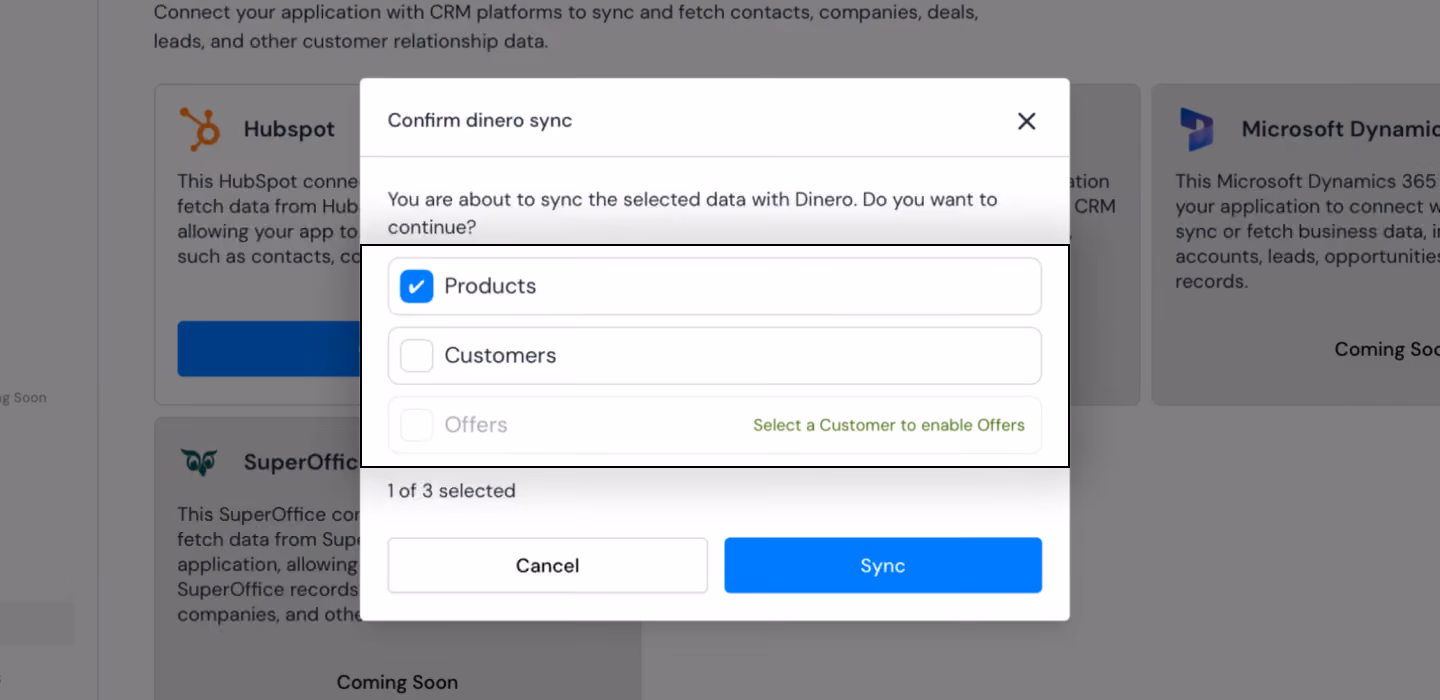Uncheck the Products checkbox
This screenshot has height=700, width=1440.
[416, 286]
